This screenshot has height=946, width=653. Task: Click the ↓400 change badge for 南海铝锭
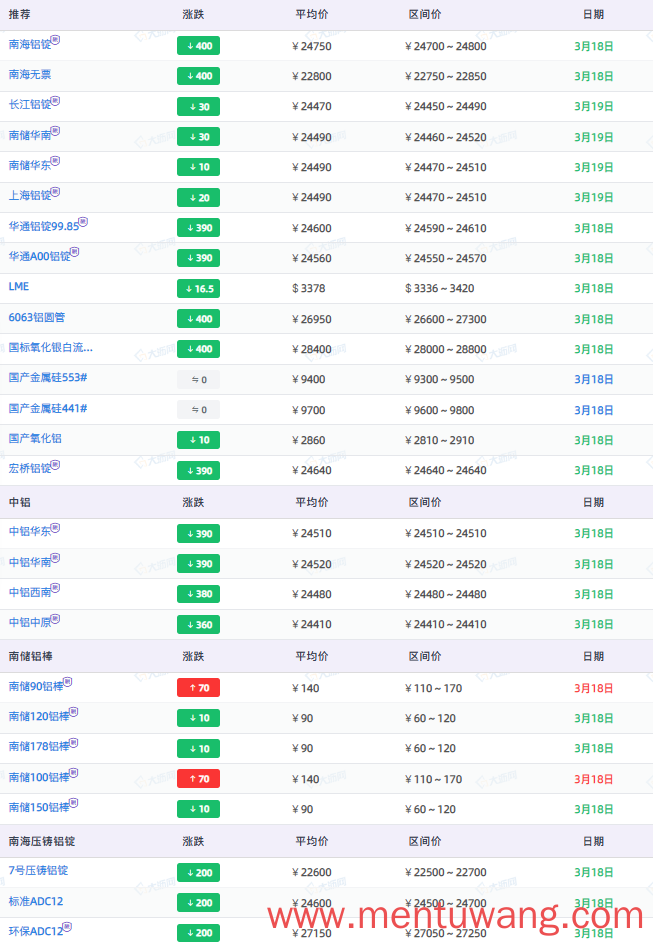tap(199, 46)
